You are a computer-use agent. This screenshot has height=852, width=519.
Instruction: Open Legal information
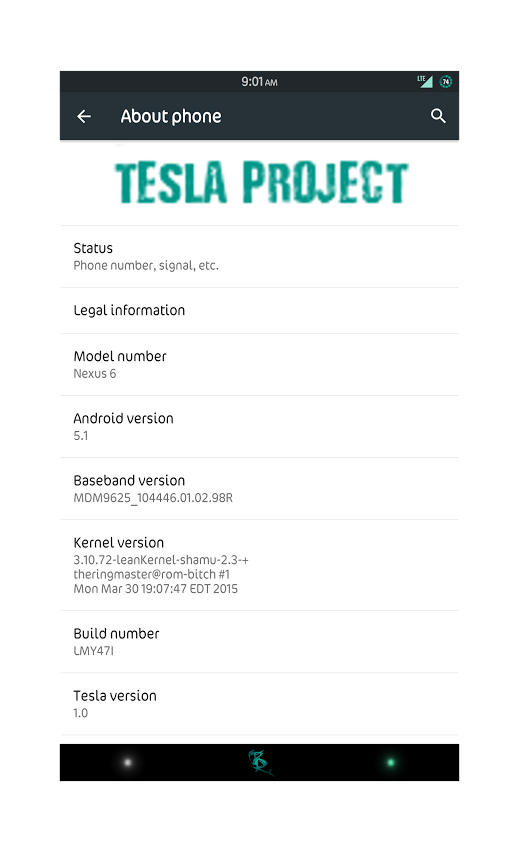coord(259,310)
